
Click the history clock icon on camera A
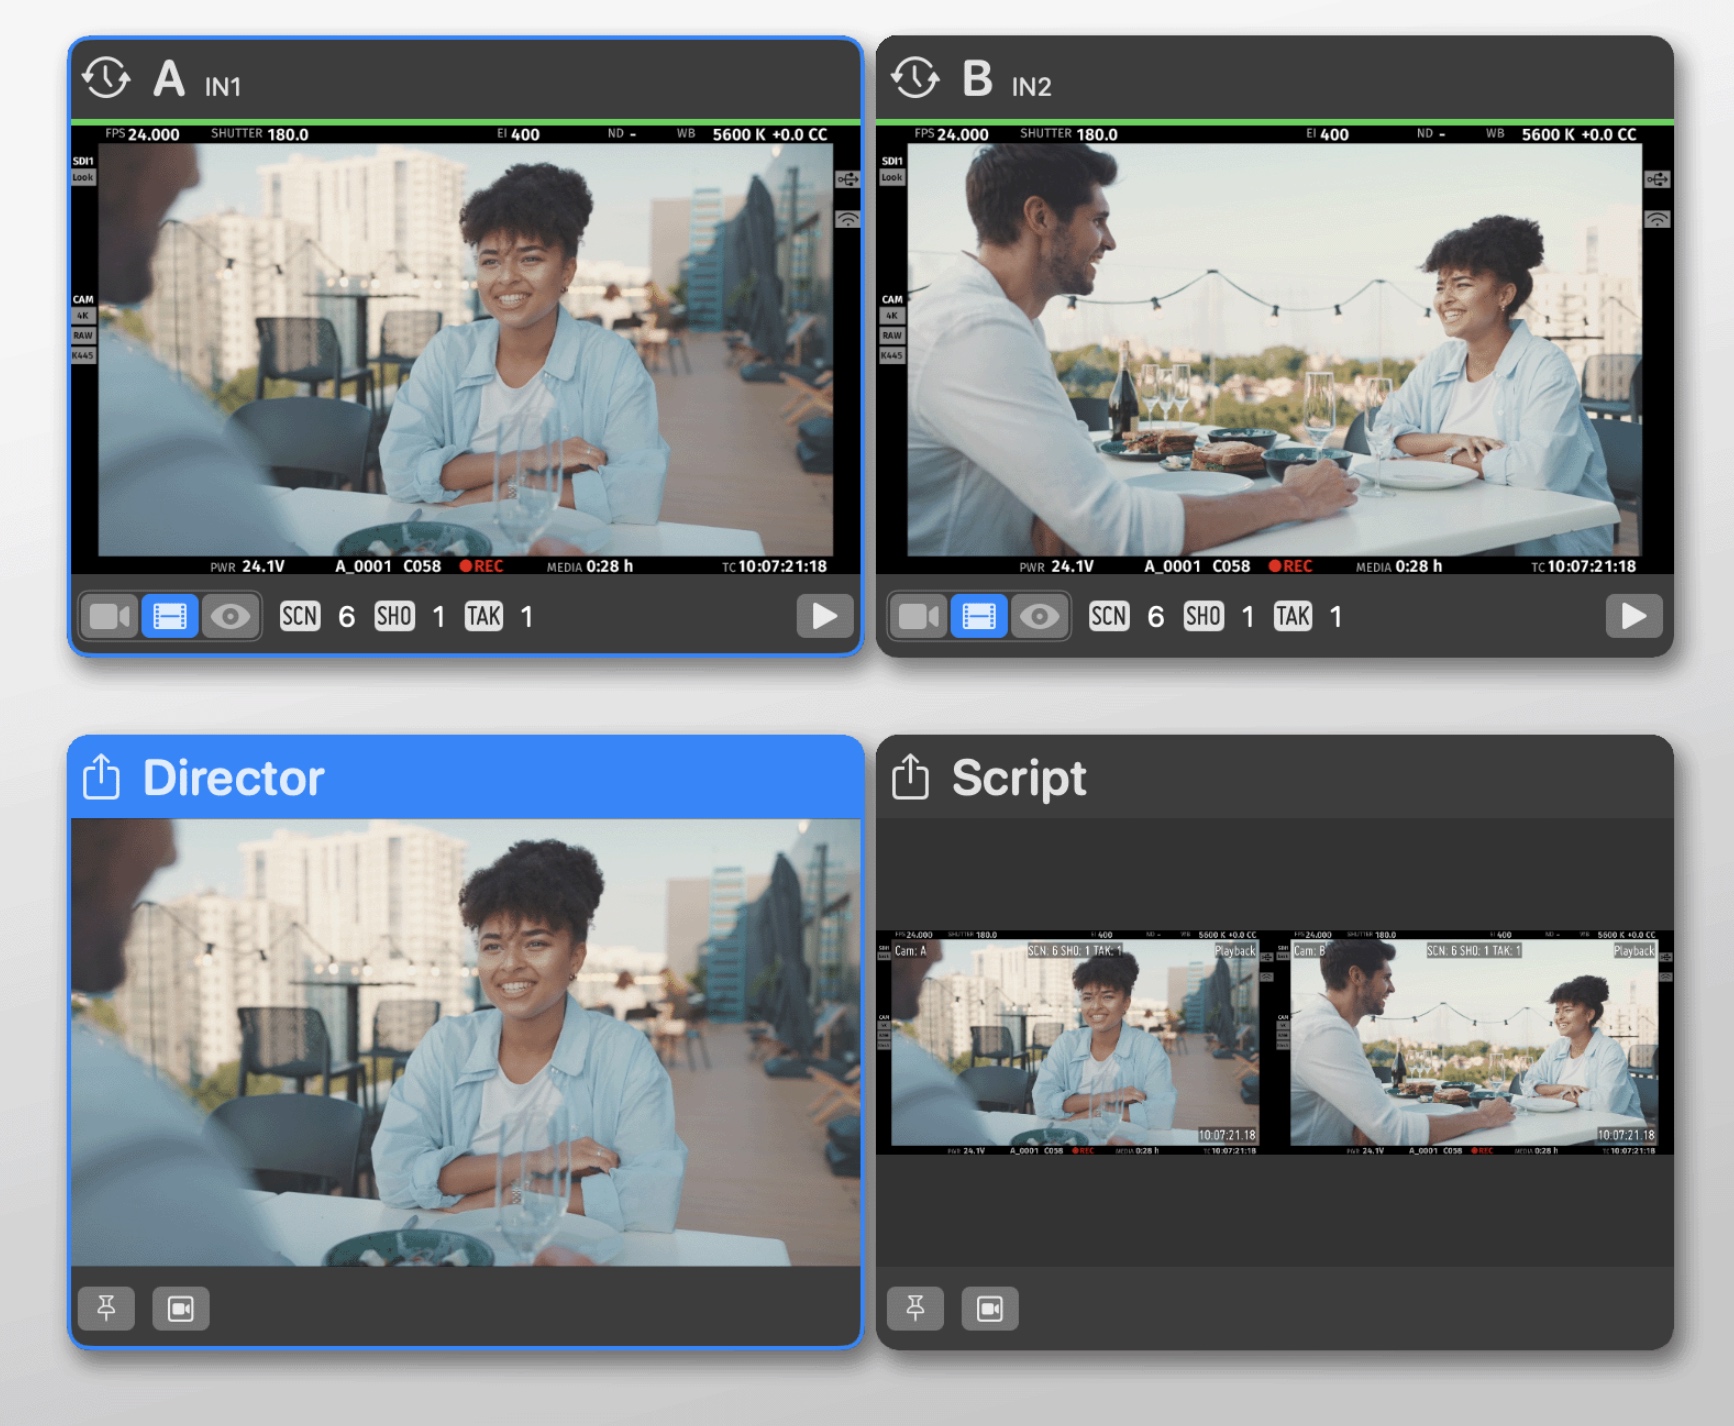106,78
